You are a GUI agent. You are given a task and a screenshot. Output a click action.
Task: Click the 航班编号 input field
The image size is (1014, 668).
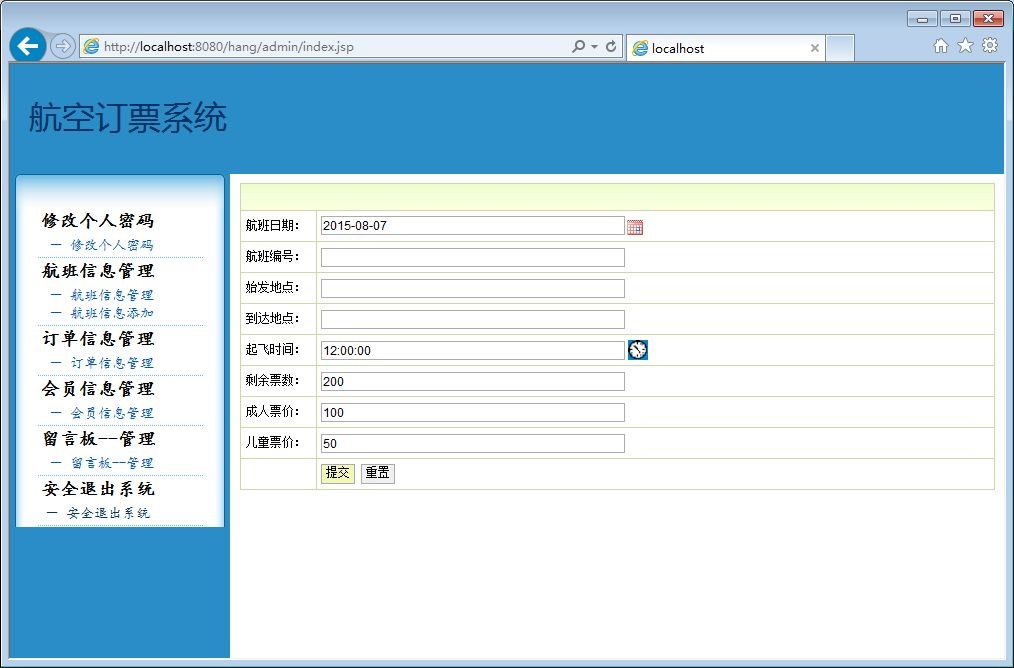tap(473, 257)
